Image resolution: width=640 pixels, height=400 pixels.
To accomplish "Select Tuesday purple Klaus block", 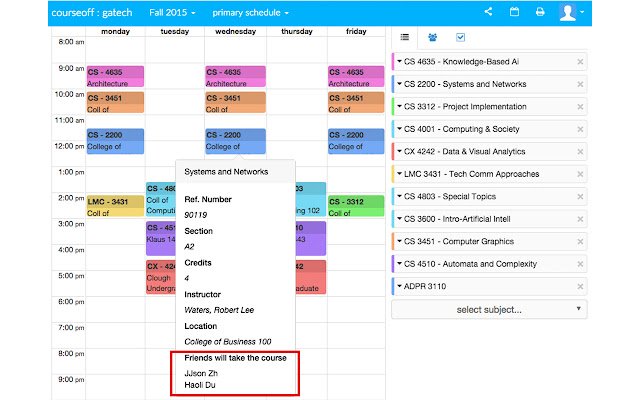I will coord(161,238).
